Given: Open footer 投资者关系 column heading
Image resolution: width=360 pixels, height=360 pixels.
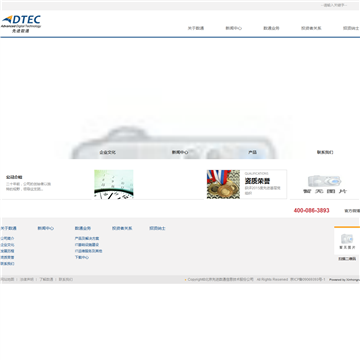Looking at the screenshot, I should pyautogui.click(x=122, y=229).
